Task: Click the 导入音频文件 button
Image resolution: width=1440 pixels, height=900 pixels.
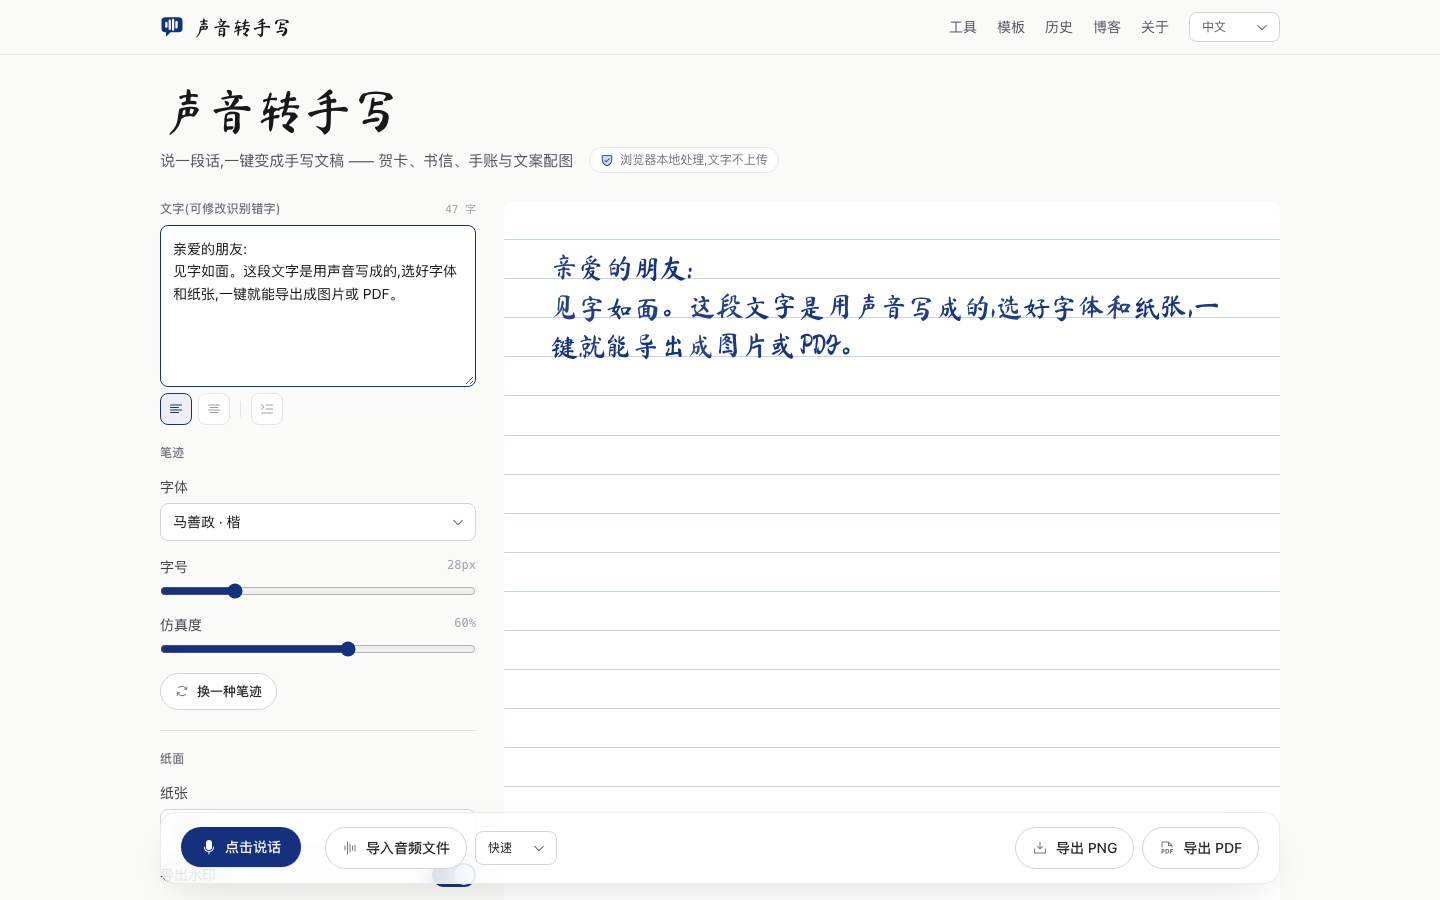Action: coord(396,848)
